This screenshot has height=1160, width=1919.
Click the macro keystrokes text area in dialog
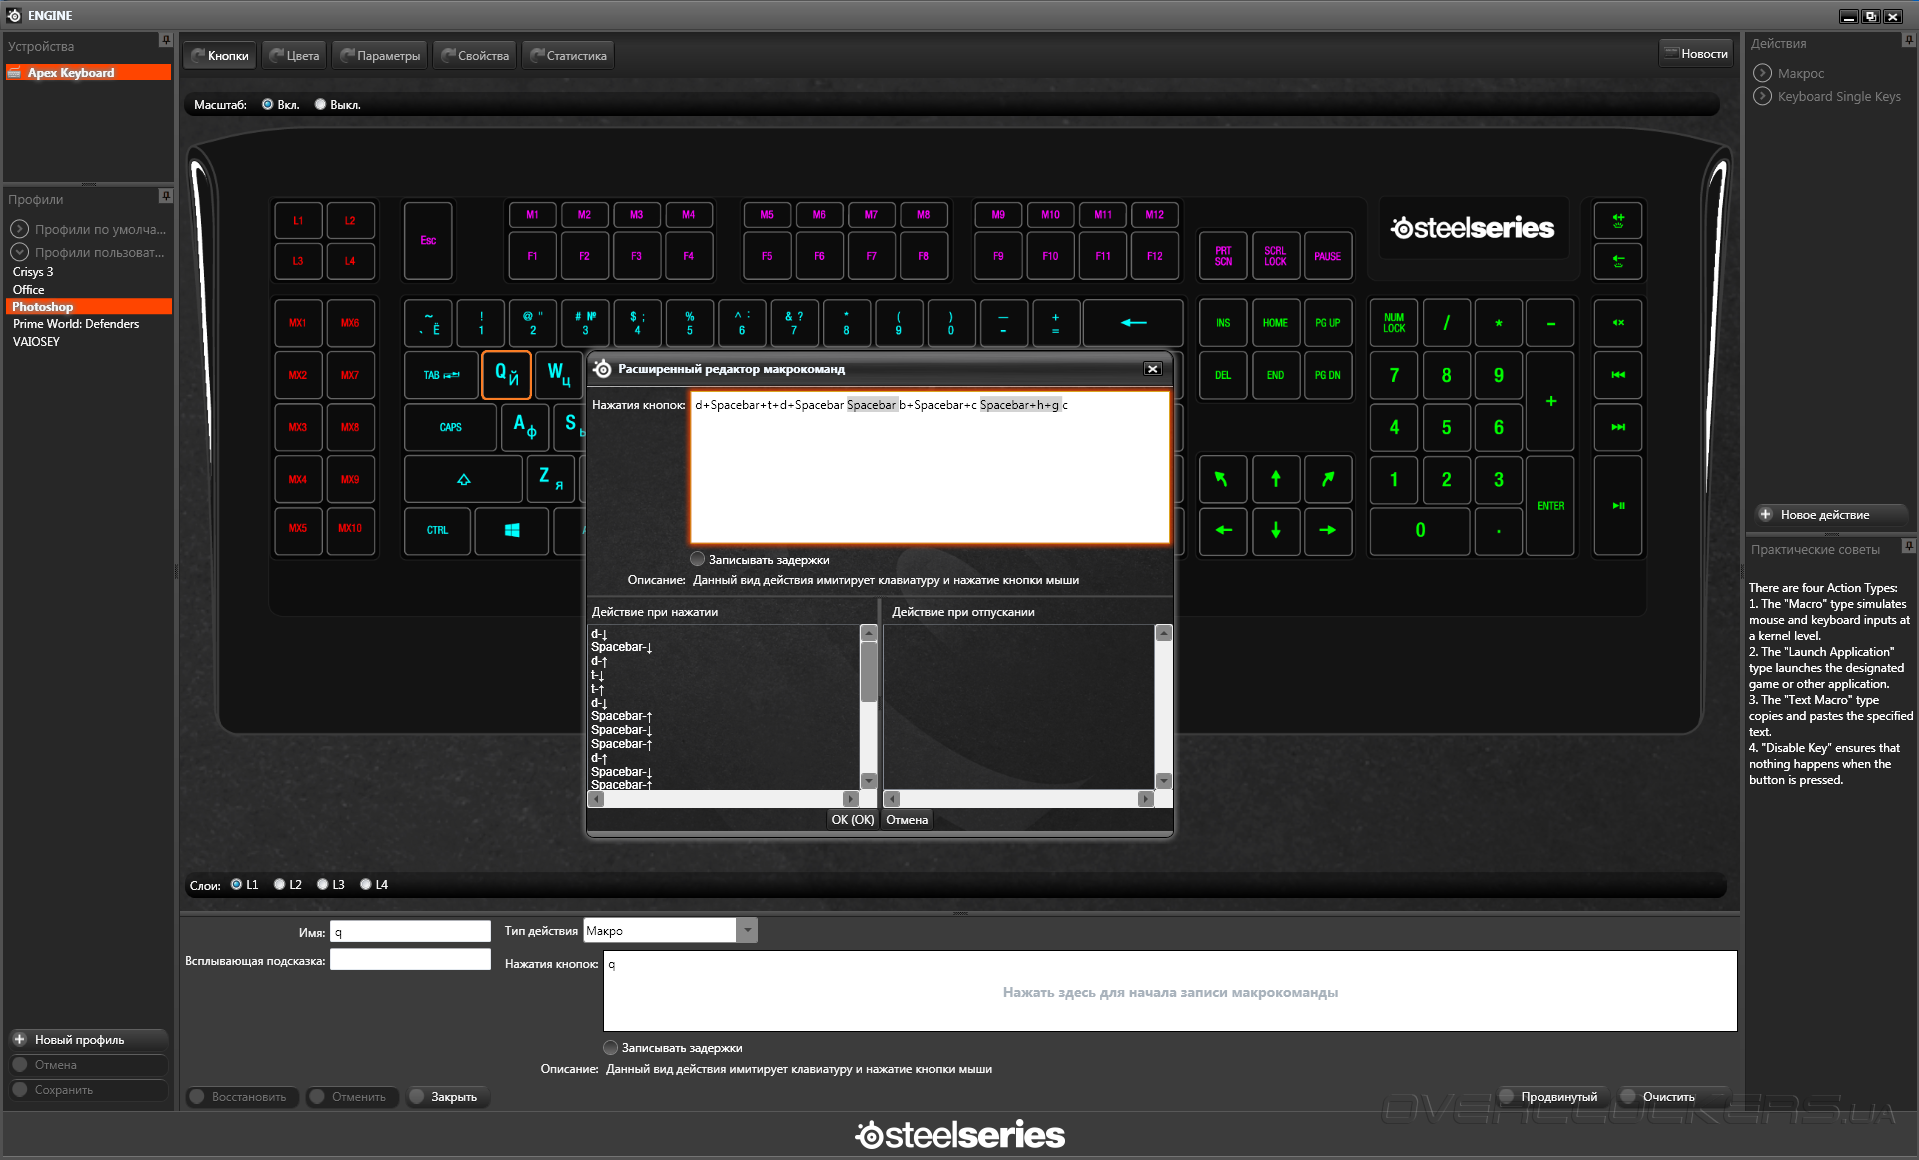click(x=930, y=467)
